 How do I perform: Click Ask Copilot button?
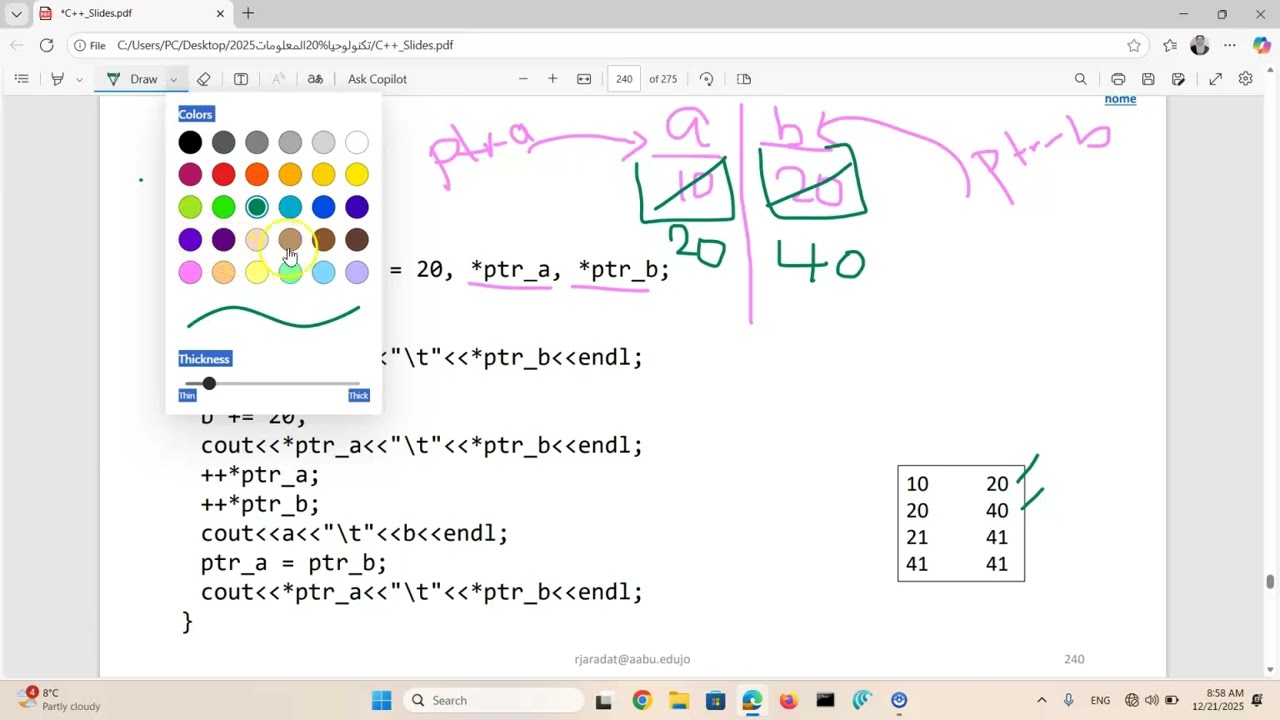[377, 79]
